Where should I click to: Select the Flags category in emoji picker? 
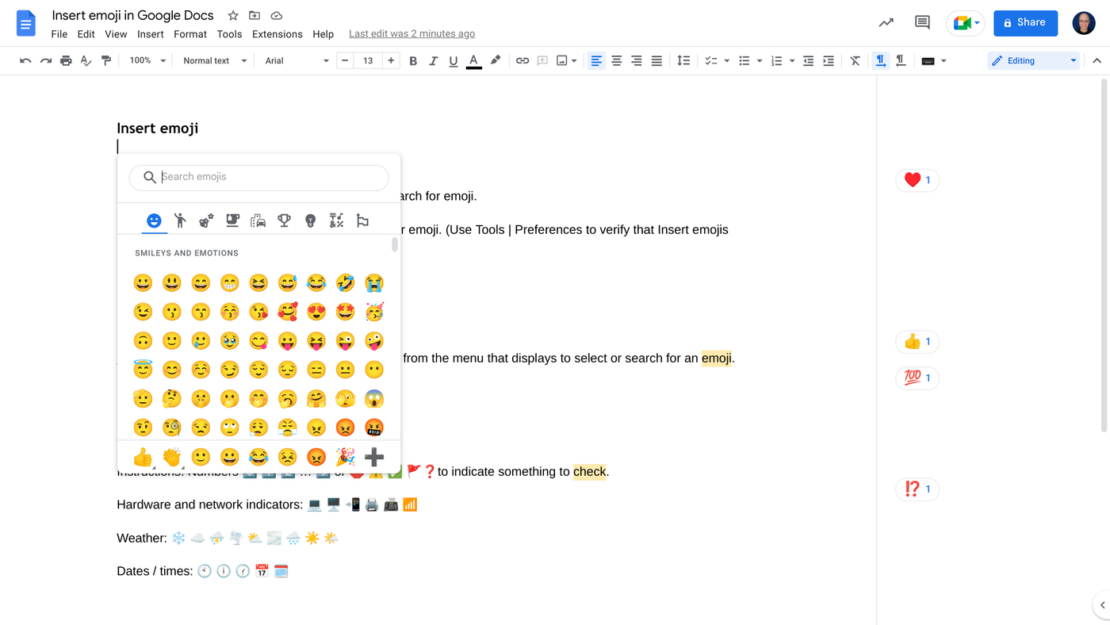362,219
